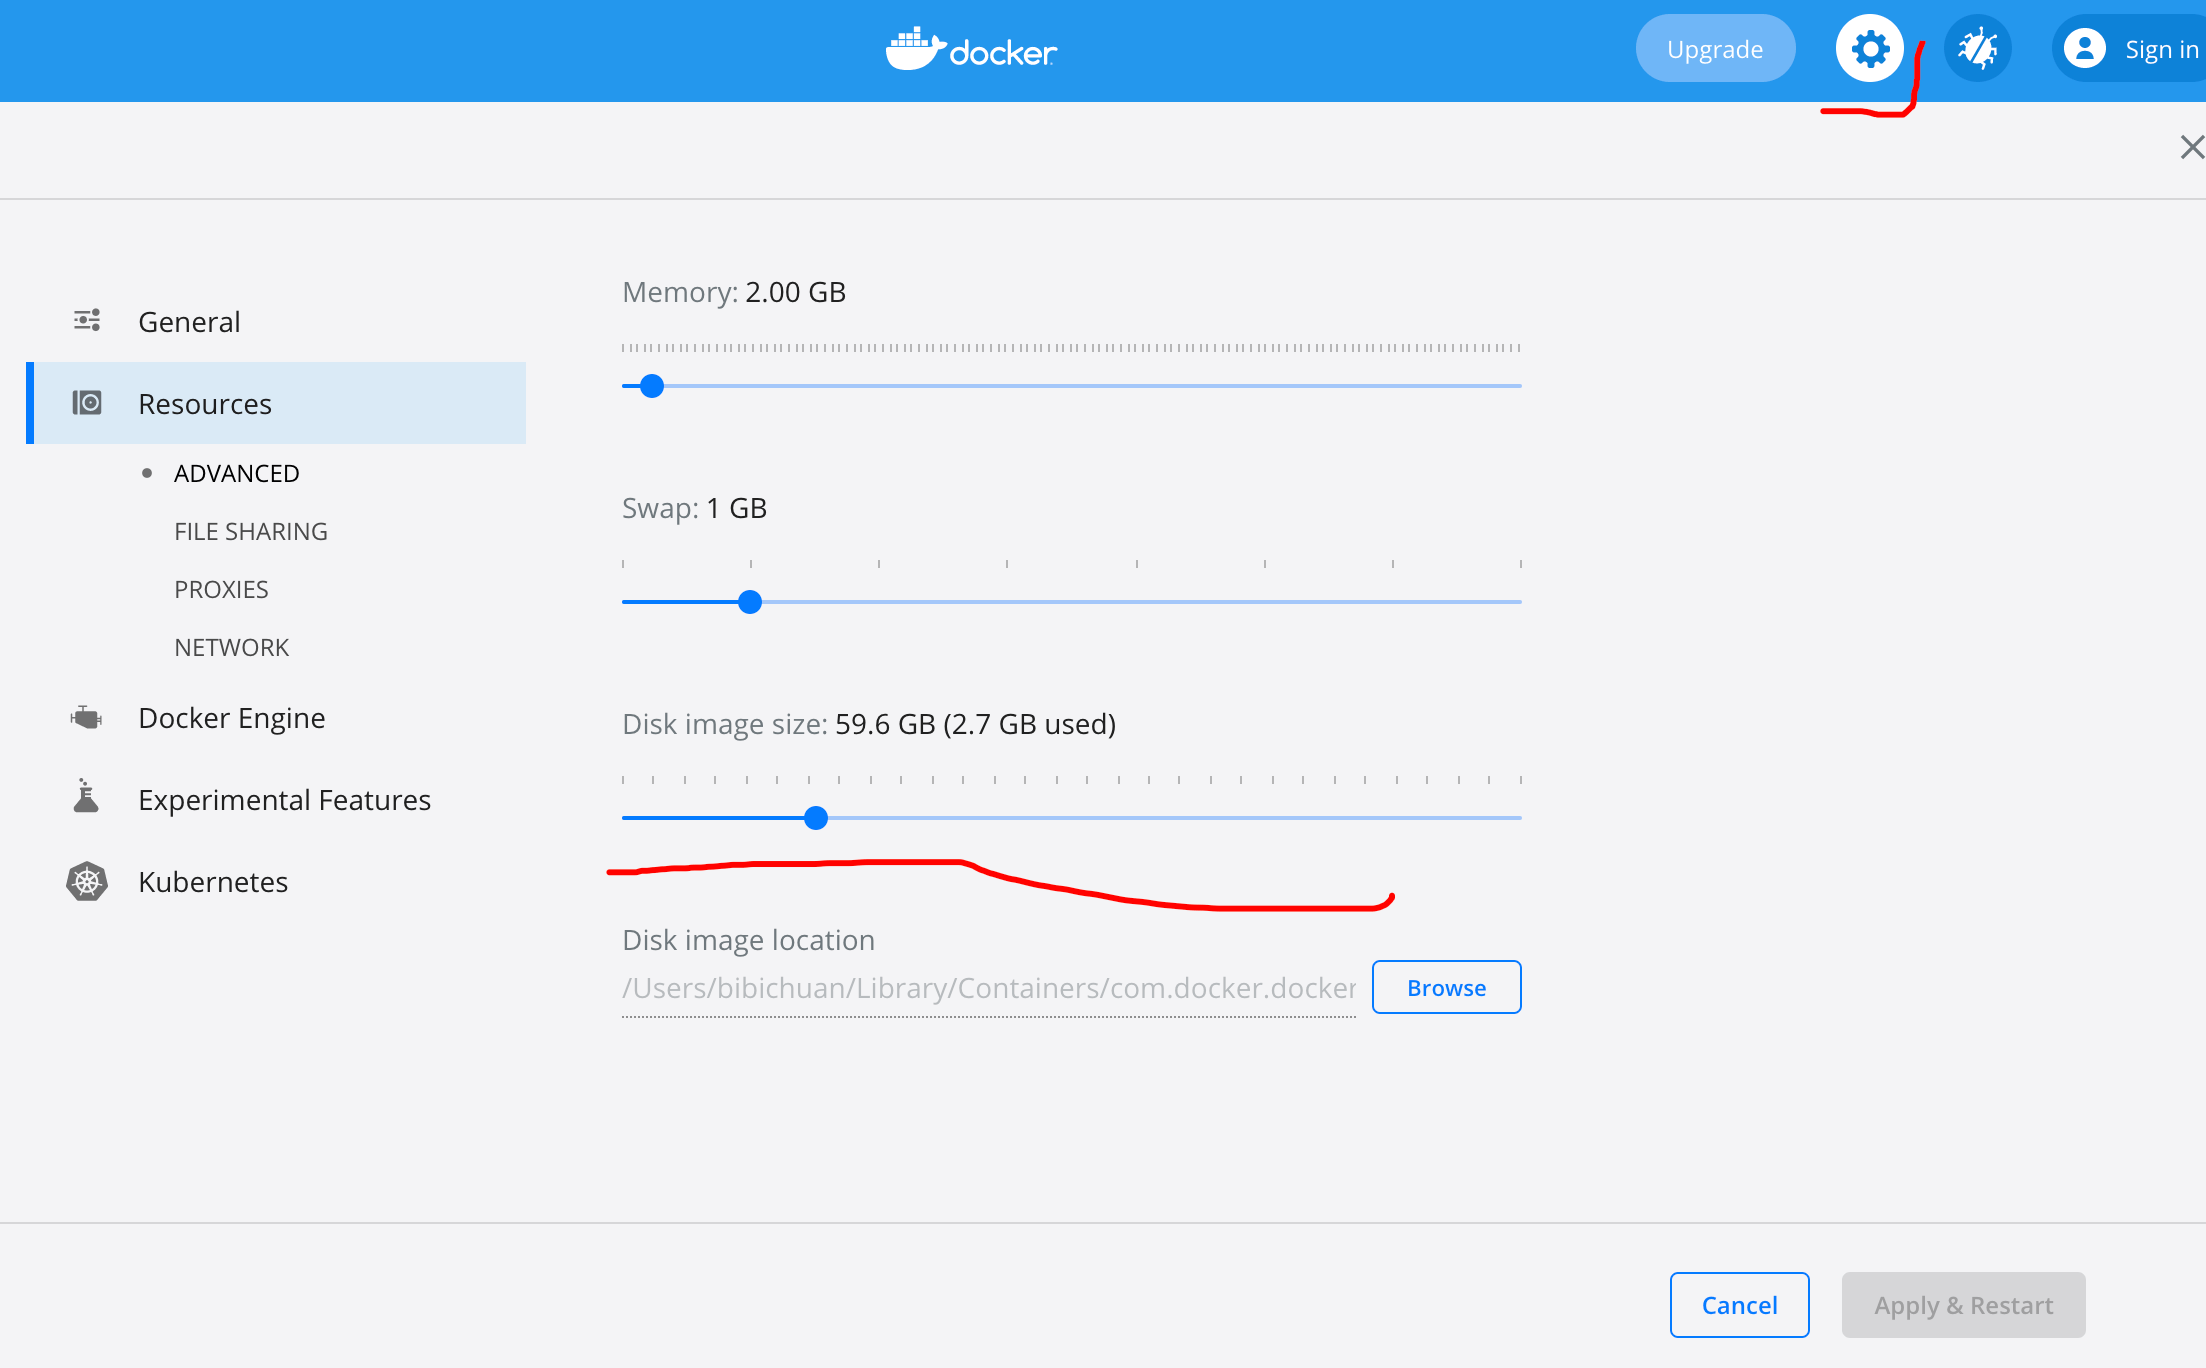Click the Docker Engine icon
The height and width of the screenshot is (1368, 2206).
tap(87, 718)
